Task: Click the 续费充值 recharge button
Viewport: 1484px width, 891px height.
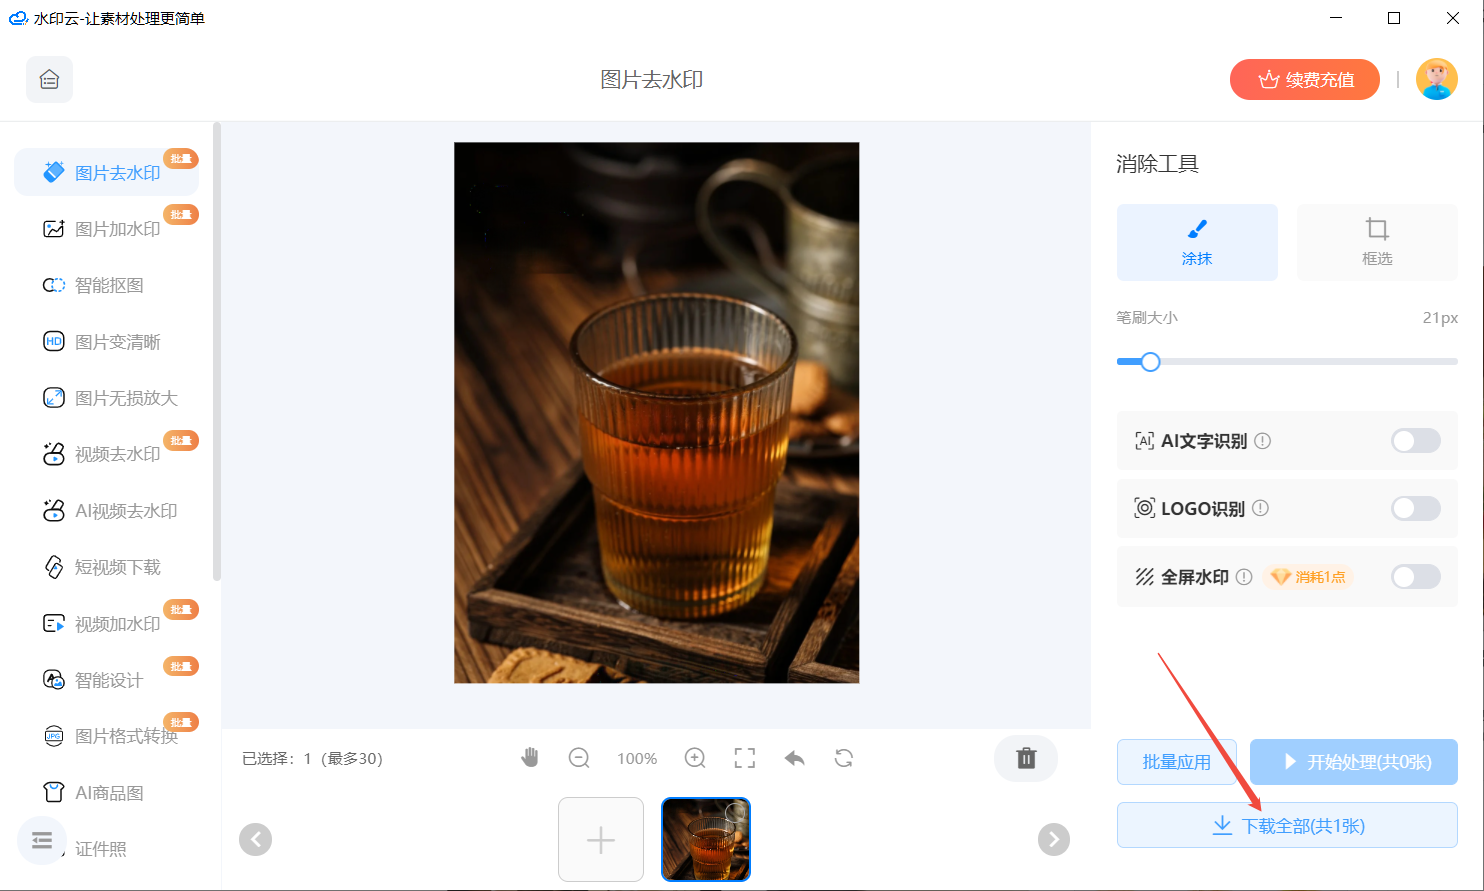Action: pyautogui.click(x=1304, y=80)
